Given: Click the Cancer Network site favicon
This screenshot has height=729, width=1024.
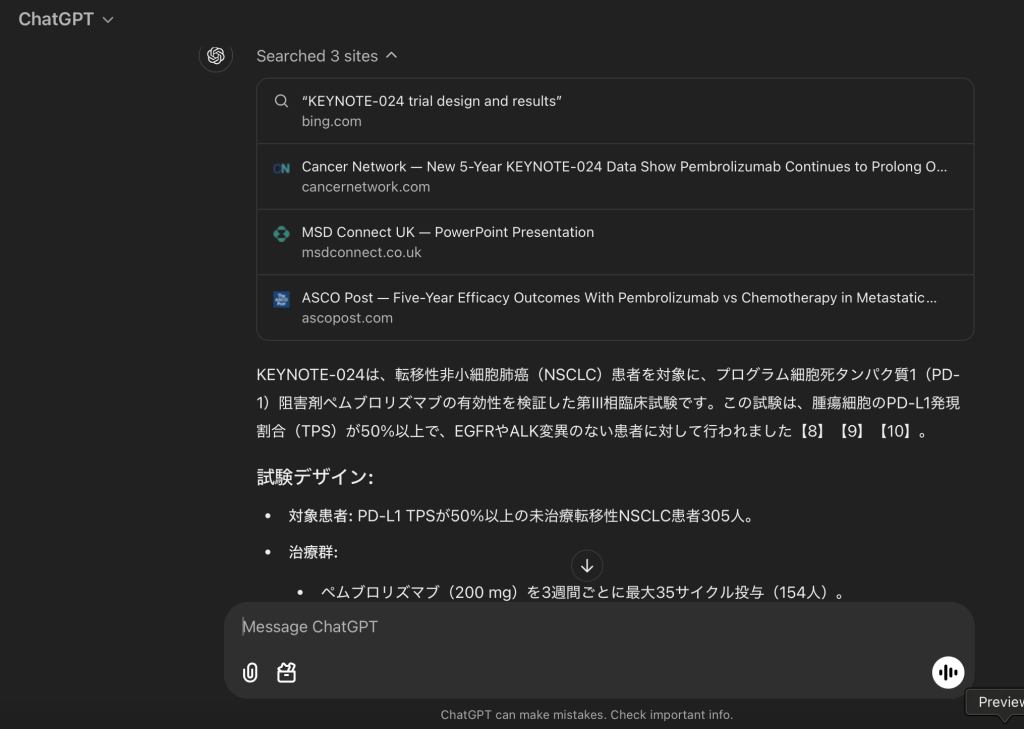Looking at the screenshot, I should pos(281,166).
